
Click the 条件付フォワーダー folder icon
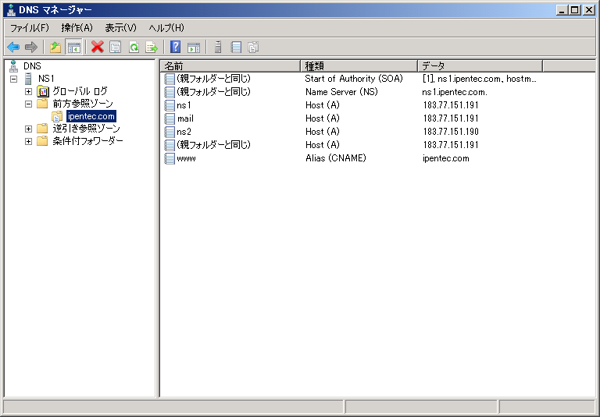42,141
